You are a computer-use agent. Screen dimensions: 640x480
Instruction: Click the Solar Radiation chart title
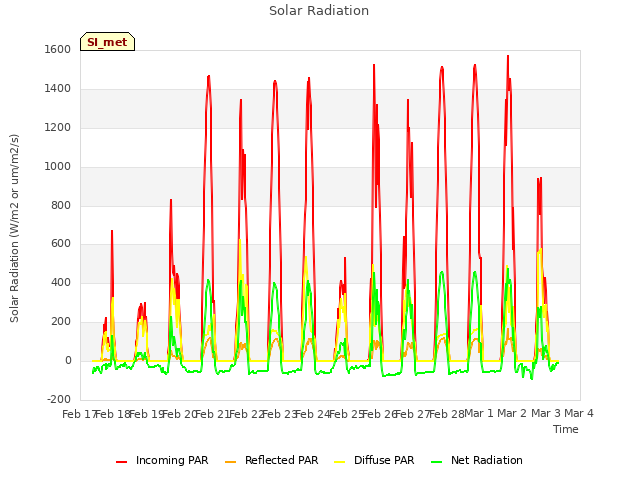click(x=319, y=11)
